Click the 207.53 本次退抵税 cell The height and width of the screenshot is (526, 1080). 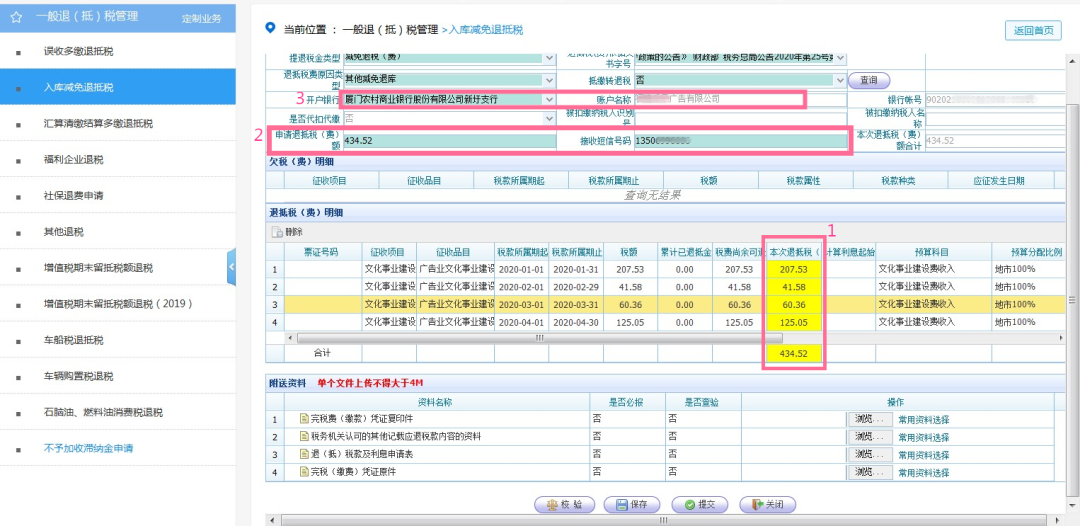pyautogui.click(x=793, y=269)
